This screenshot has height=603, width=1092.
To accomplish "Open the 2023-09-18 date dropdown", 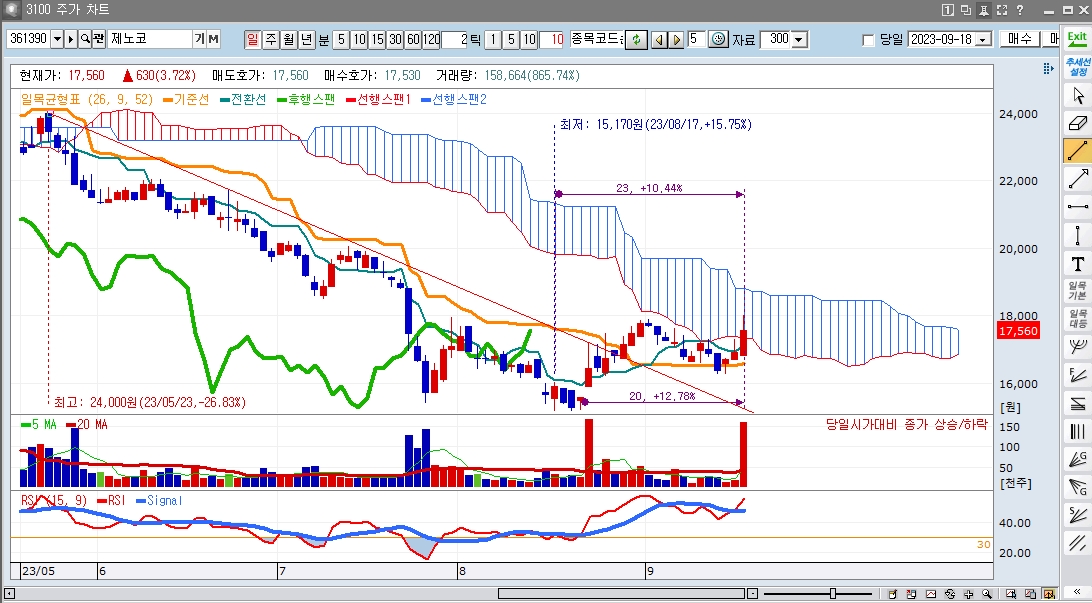I will point(983,40).
